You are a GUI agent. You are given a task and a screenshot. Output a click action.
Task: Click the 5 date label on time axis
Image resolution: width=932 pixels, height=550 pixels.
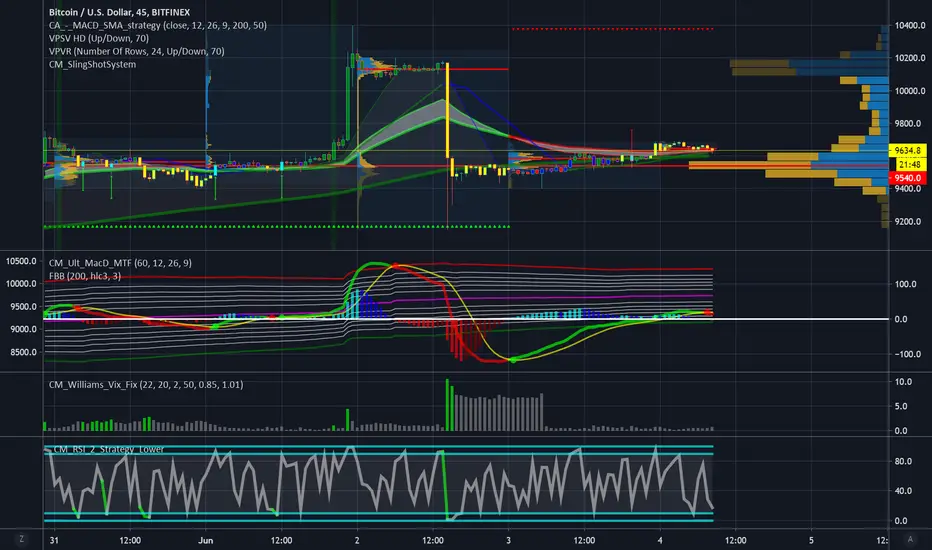(x=811, y=540)
